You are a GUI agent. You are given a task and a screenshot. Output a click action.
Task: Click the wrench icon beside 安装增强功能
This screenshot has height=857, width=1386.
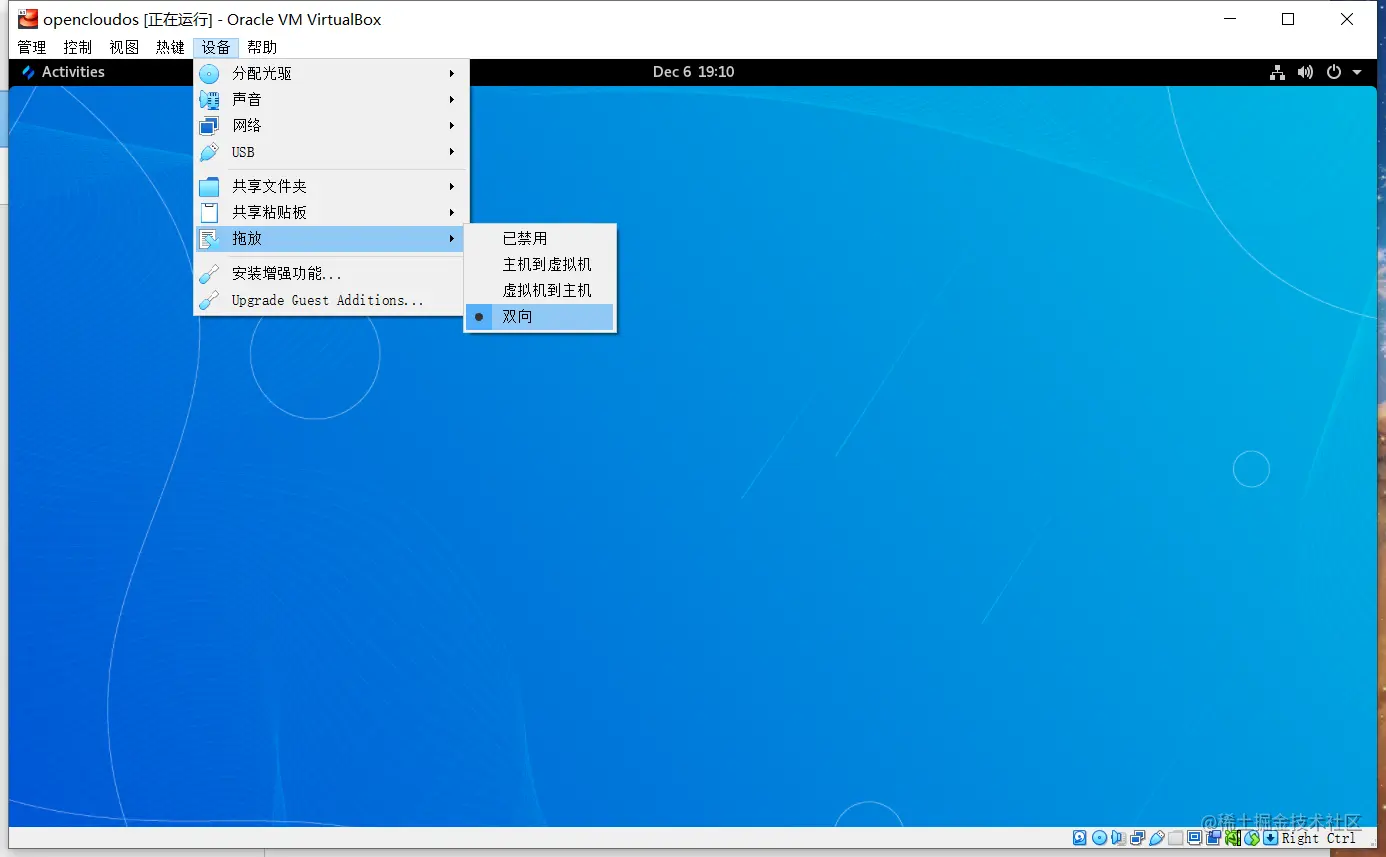point(209,274)
